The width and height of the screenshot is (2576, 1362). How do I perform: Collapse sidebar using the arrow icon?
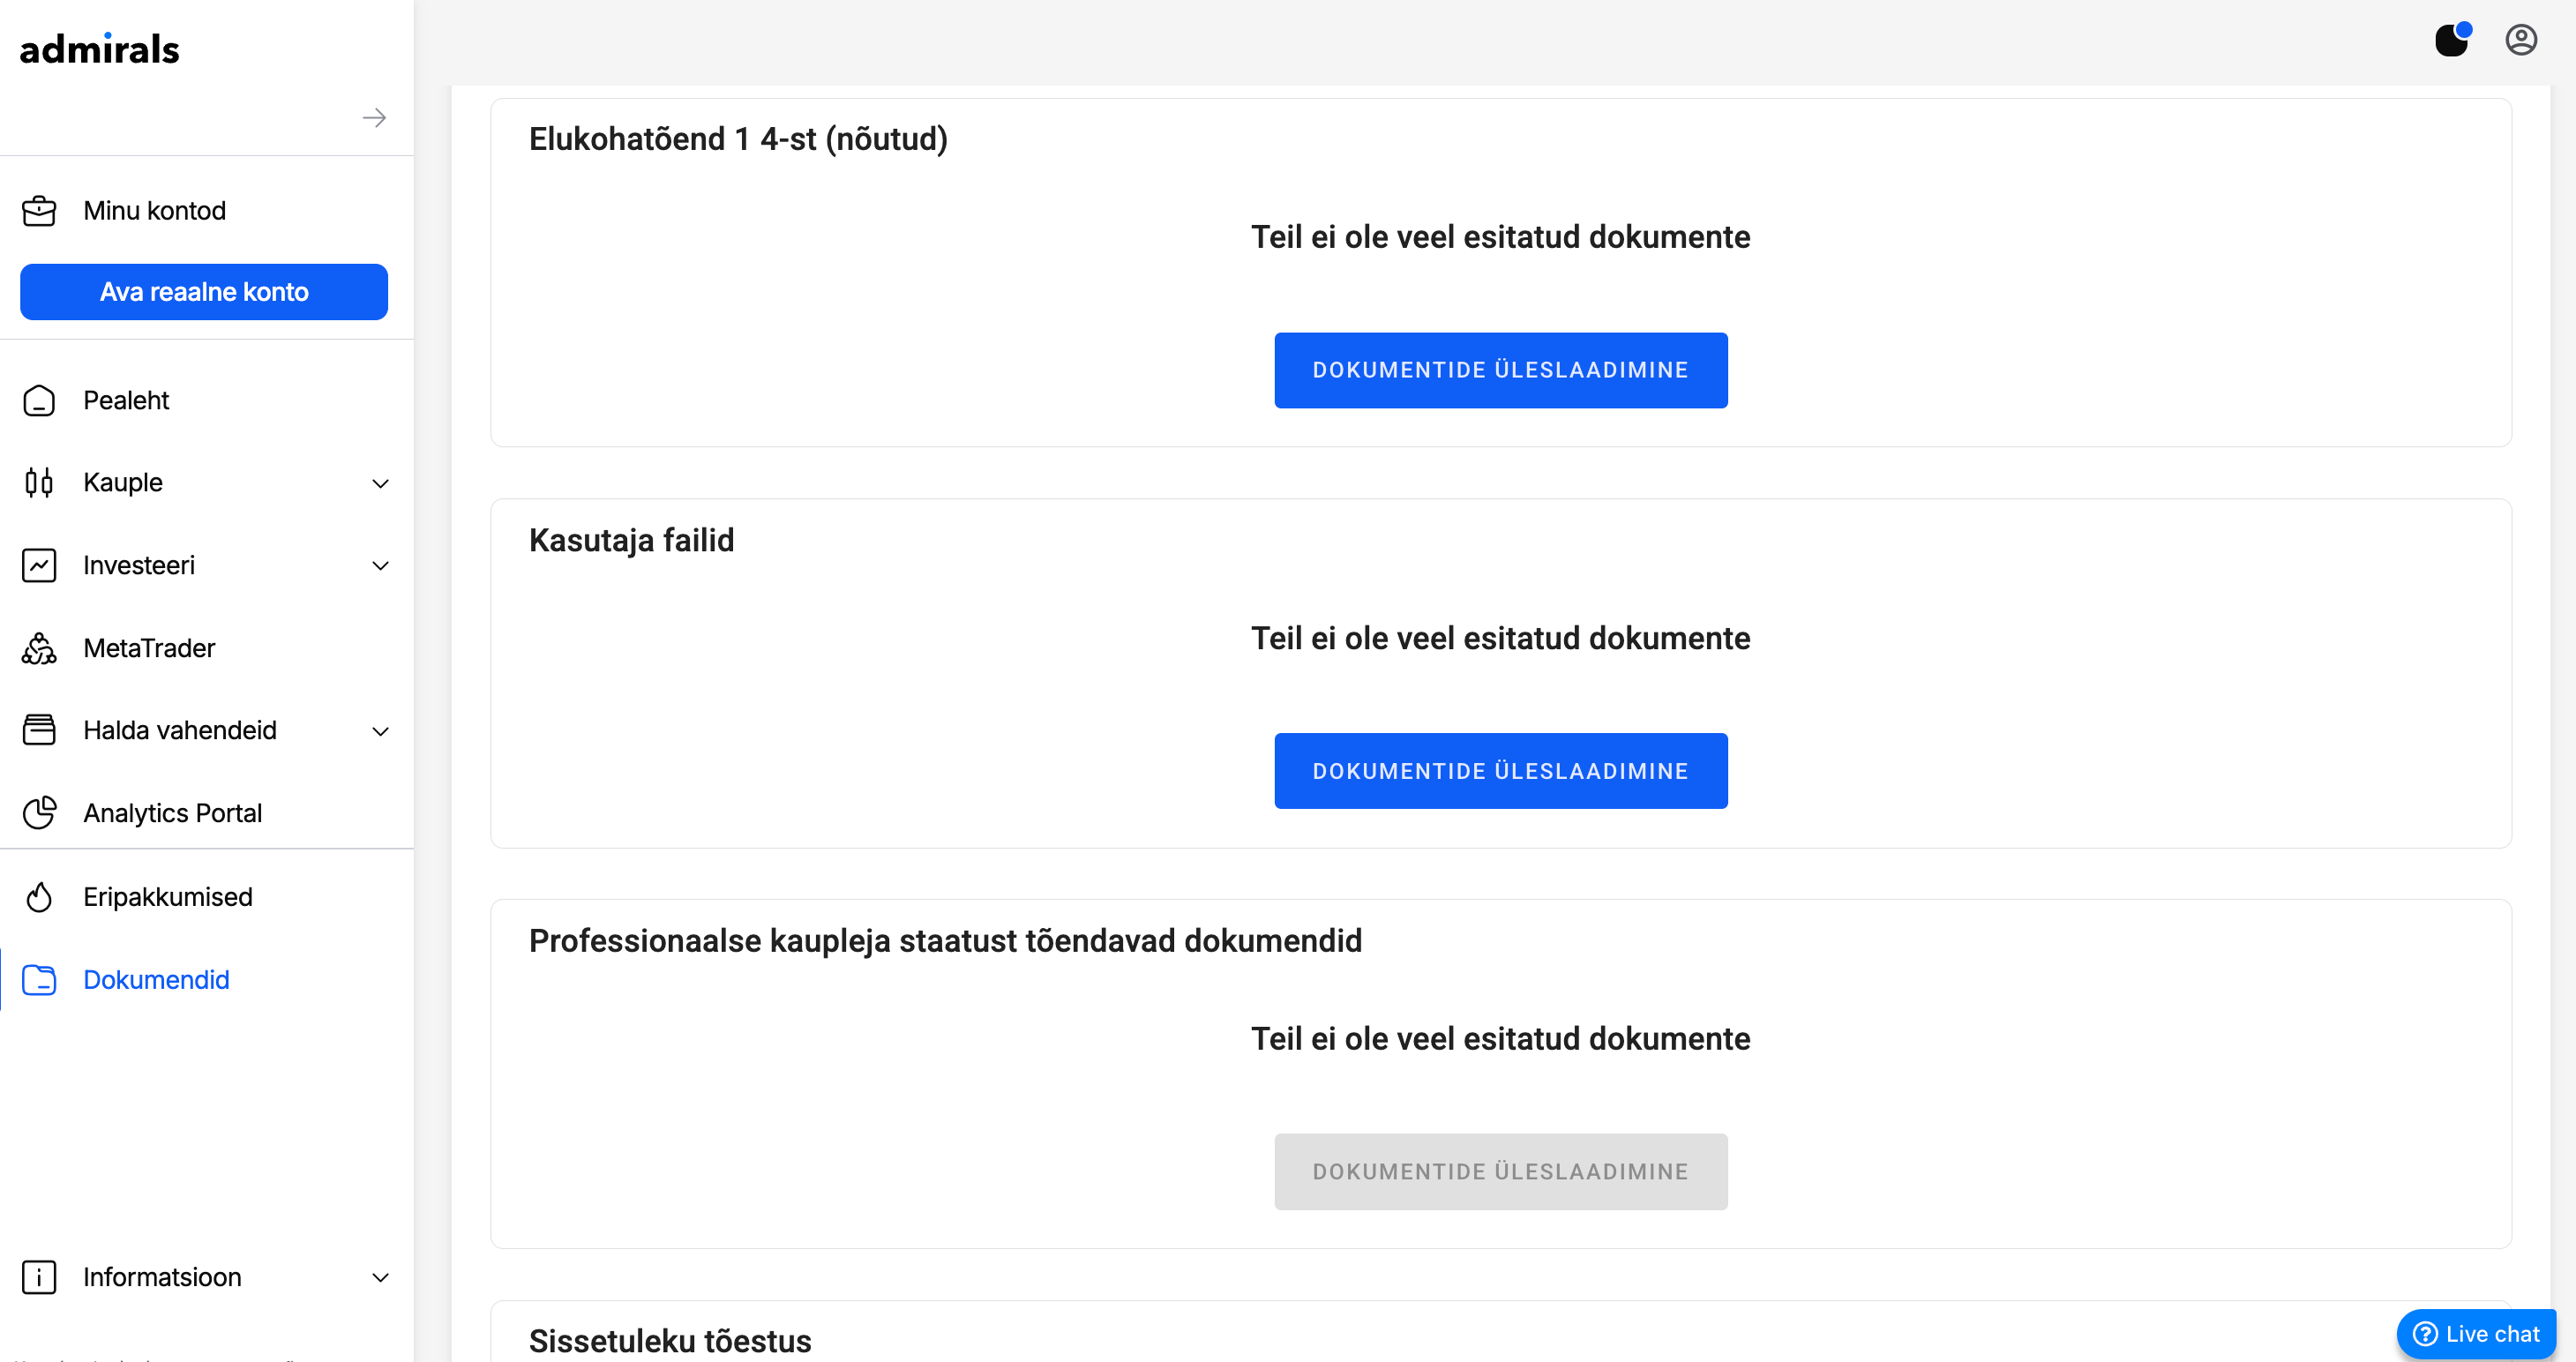[x=374, y=118]
